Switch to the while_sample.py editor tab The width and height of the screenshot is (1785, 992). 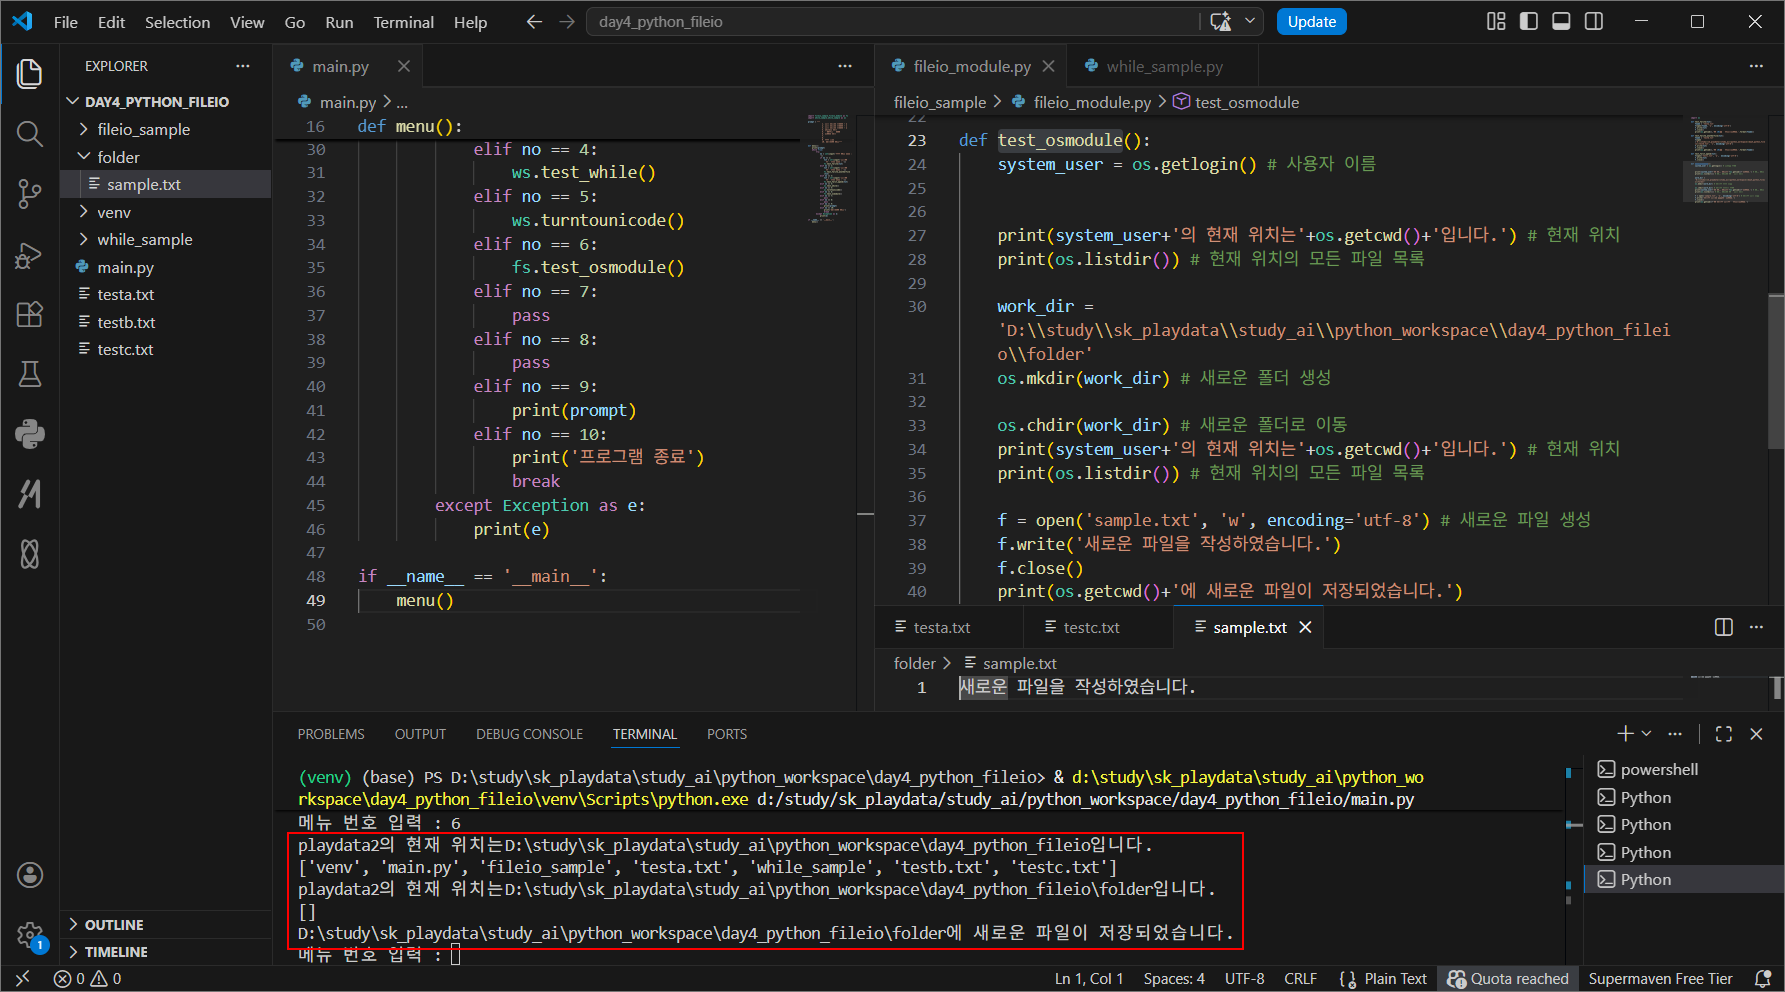[x=1162, y=66]
